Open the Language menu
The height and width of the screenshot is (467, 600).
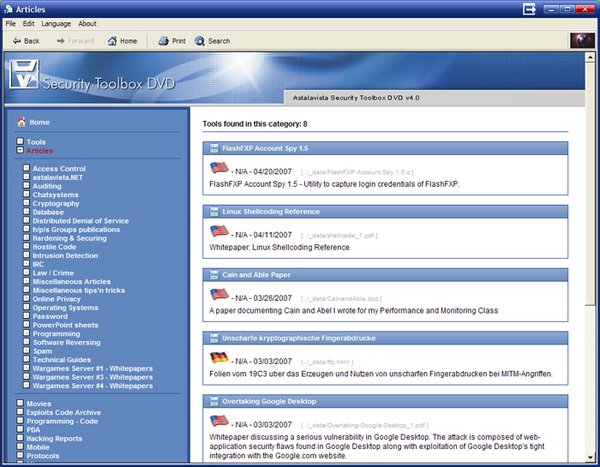click(56, 23)
